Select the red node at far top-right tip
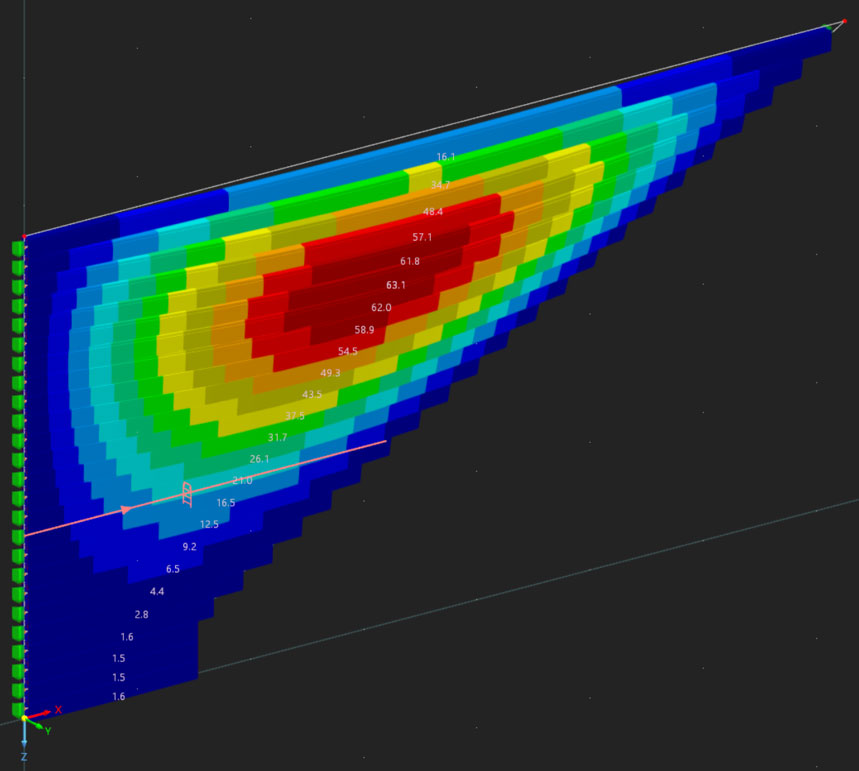The image size is (859, 771). point(844,21)
